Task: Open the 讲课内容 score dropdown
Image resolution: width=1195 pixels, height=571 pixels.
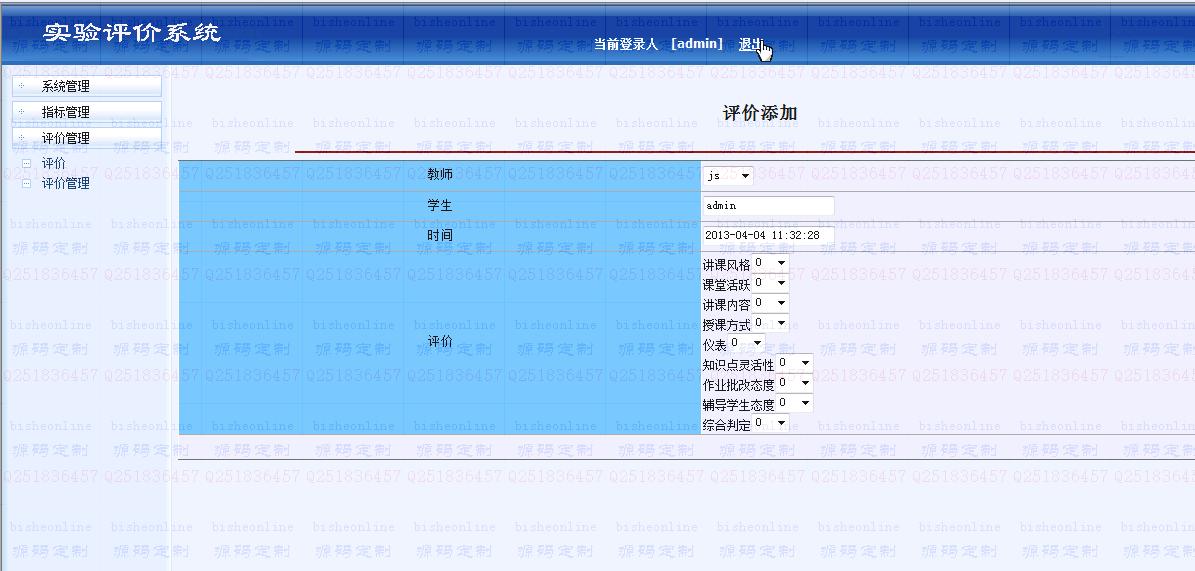Action: click(770, 303)
